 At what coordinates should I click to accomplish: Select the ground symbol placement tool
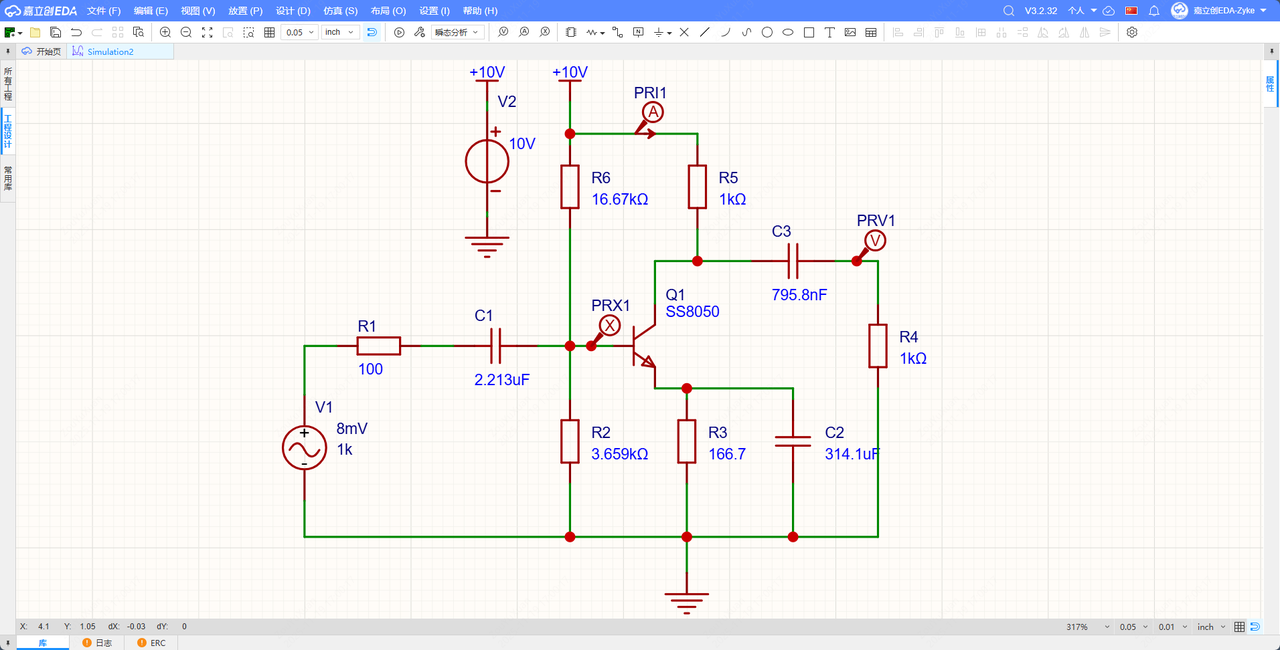coord(660,32)
